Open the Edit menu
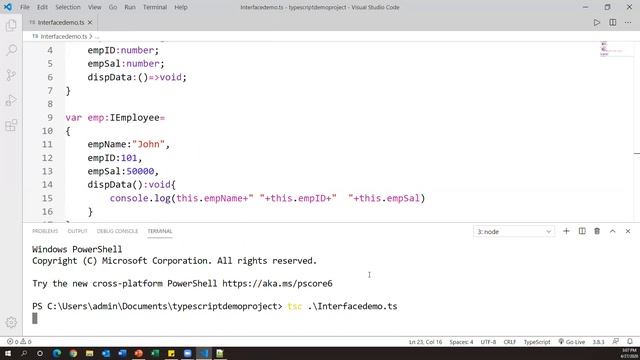This screenshot has height=360, width=640. 42,7
